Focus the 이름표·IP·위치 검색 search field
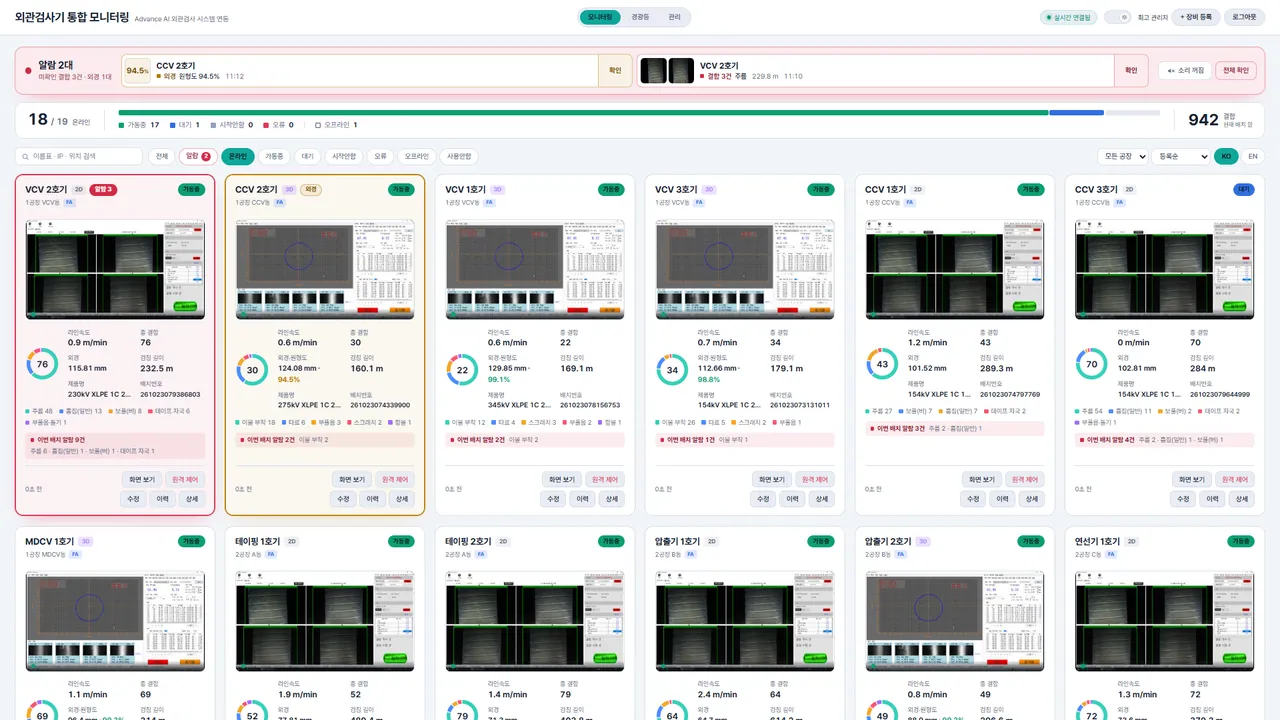Viewport: 1280px width, 720px height. pyautogui.click(x=80, y=156)
